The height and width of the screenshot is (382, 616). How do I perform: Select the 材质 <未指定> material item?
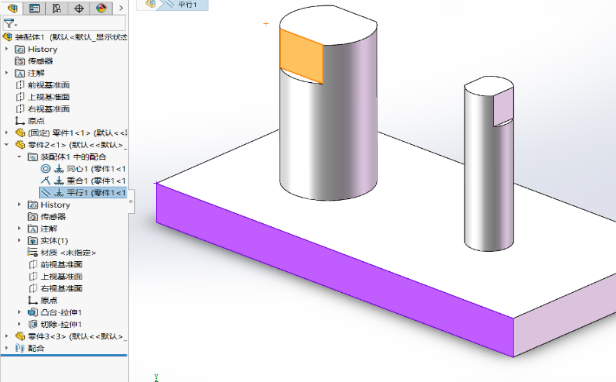tap(62, 252)
